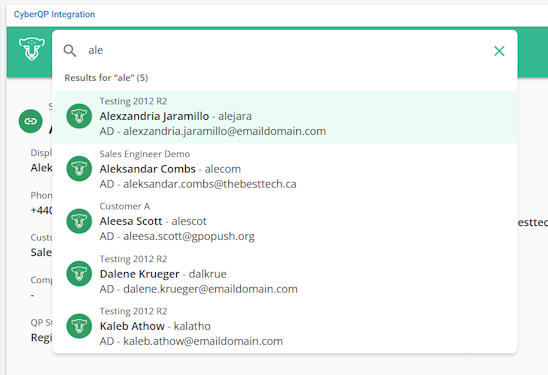This screenshot has width=548, height=375.
Task: Click Aleksandar Combs' avatar icon
Action: [79, 169]
